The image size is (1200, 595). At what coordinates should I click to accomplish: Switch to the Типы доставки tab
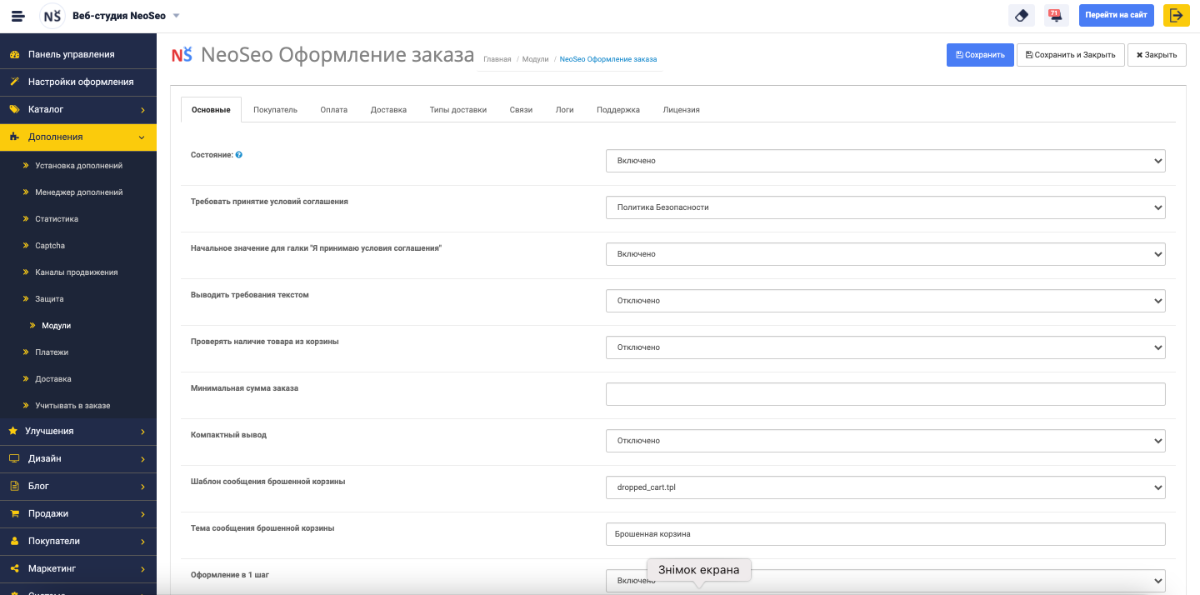[458, 110]
